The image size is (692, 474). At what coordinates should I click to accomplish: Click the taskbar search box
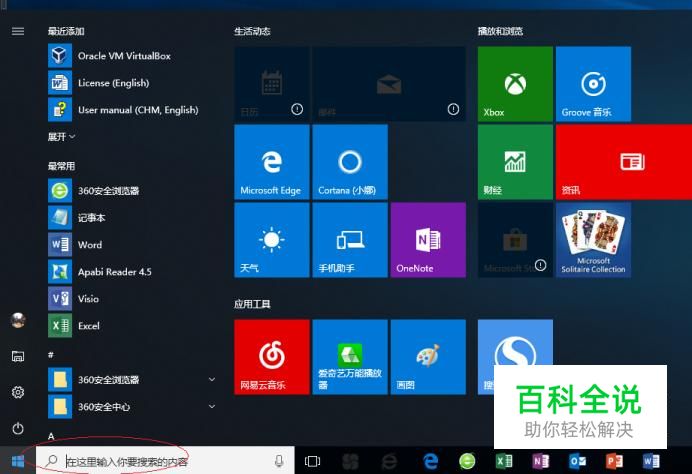coord(165,462)
